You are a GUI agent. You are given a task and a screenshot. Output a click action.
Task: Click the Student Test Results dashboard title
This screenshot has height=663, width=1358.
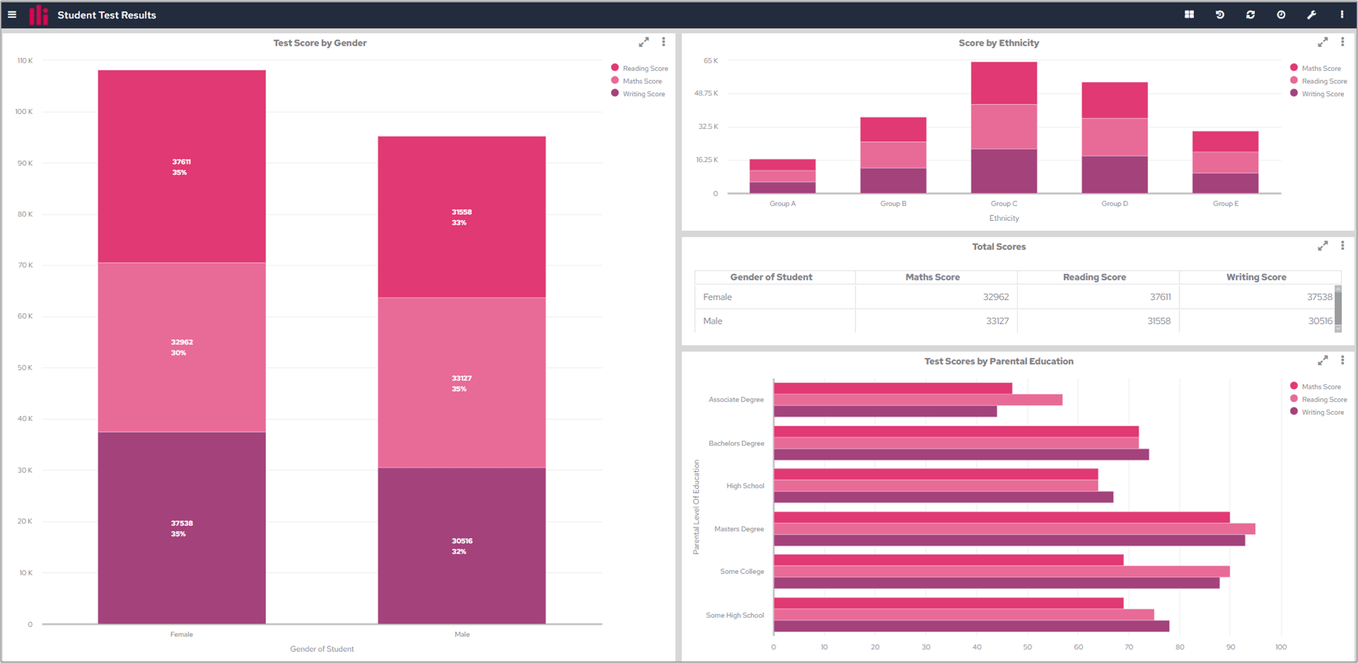point(107,15)
